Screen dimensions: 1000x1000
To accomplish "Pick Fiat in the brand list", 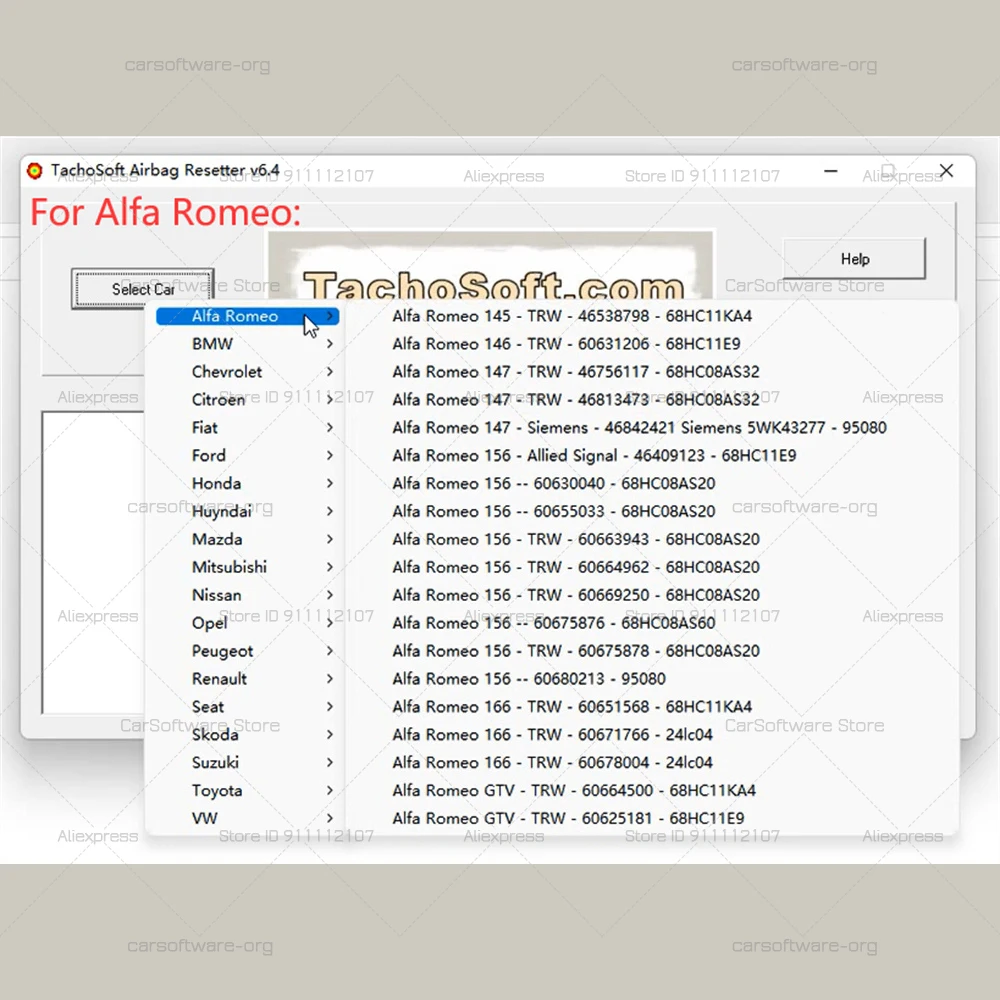I will tap(247, 428).
